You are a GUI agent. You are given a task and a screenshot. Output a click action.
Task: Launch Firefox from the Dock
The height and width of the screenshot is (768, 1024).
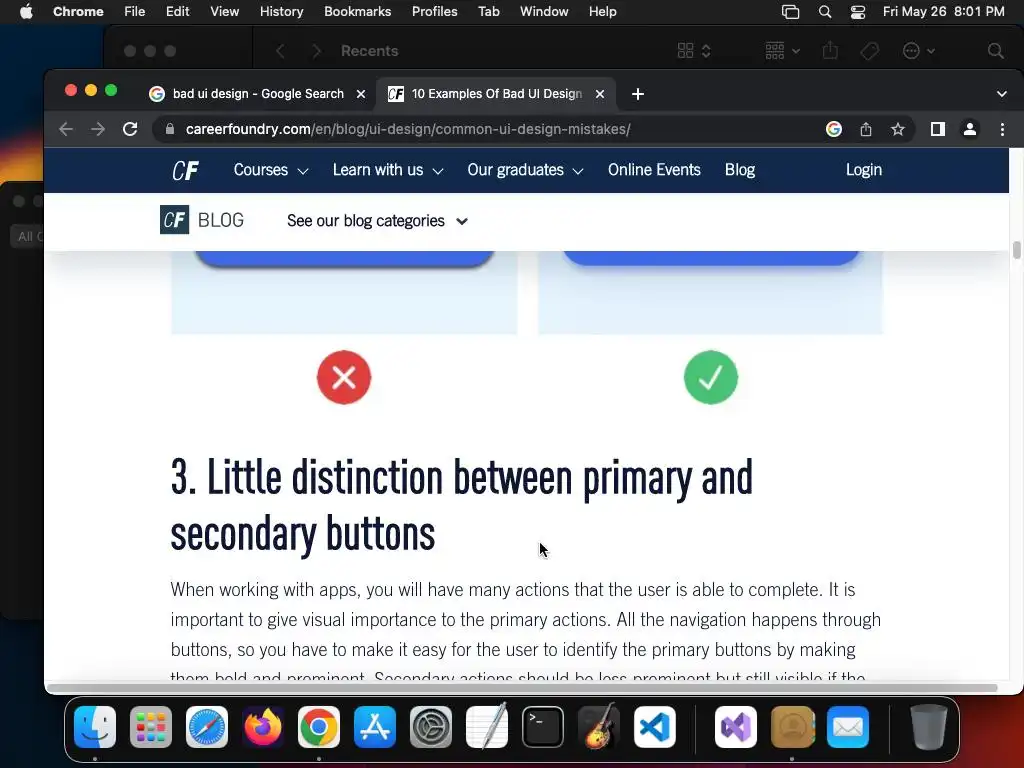coord(263,726)
